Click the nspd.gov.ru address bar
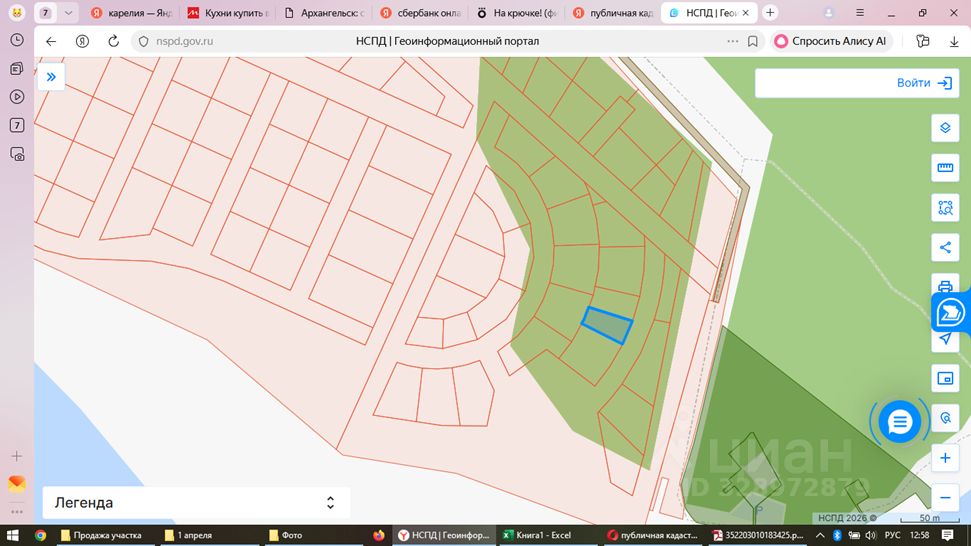Viewport: 971px width, 546px height. (x=433, y=41)
